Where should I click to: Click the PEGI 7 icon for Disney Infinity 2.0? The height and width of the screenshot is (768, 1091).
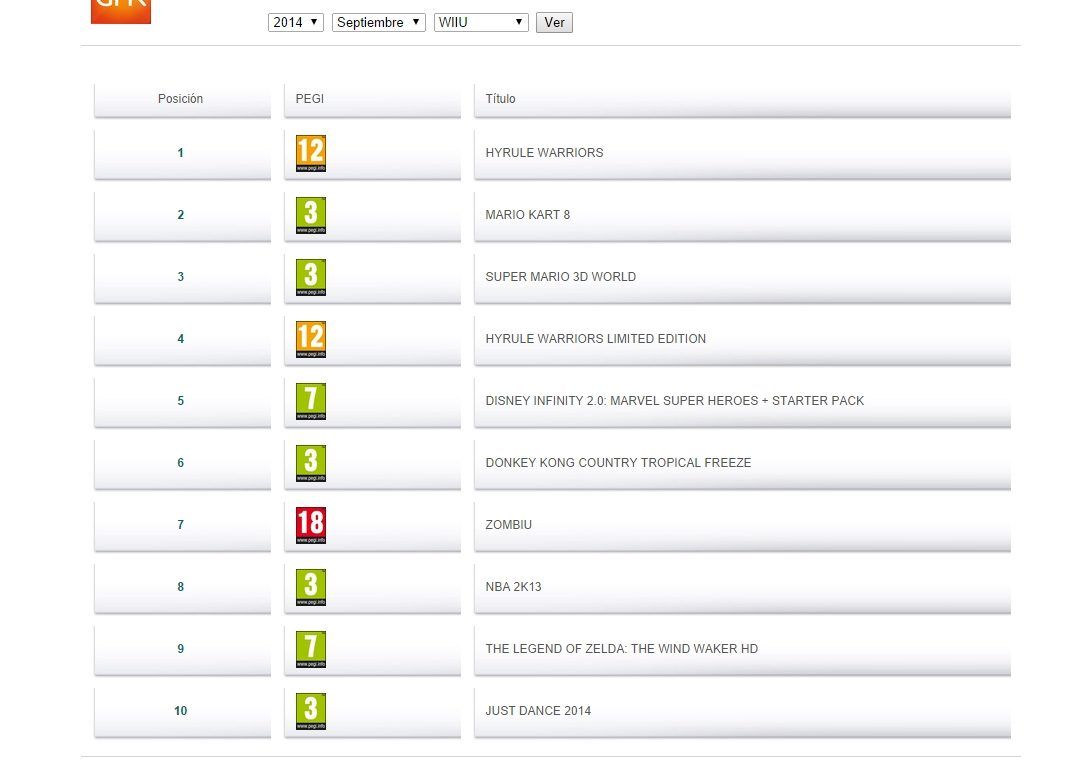click(310, 401)
